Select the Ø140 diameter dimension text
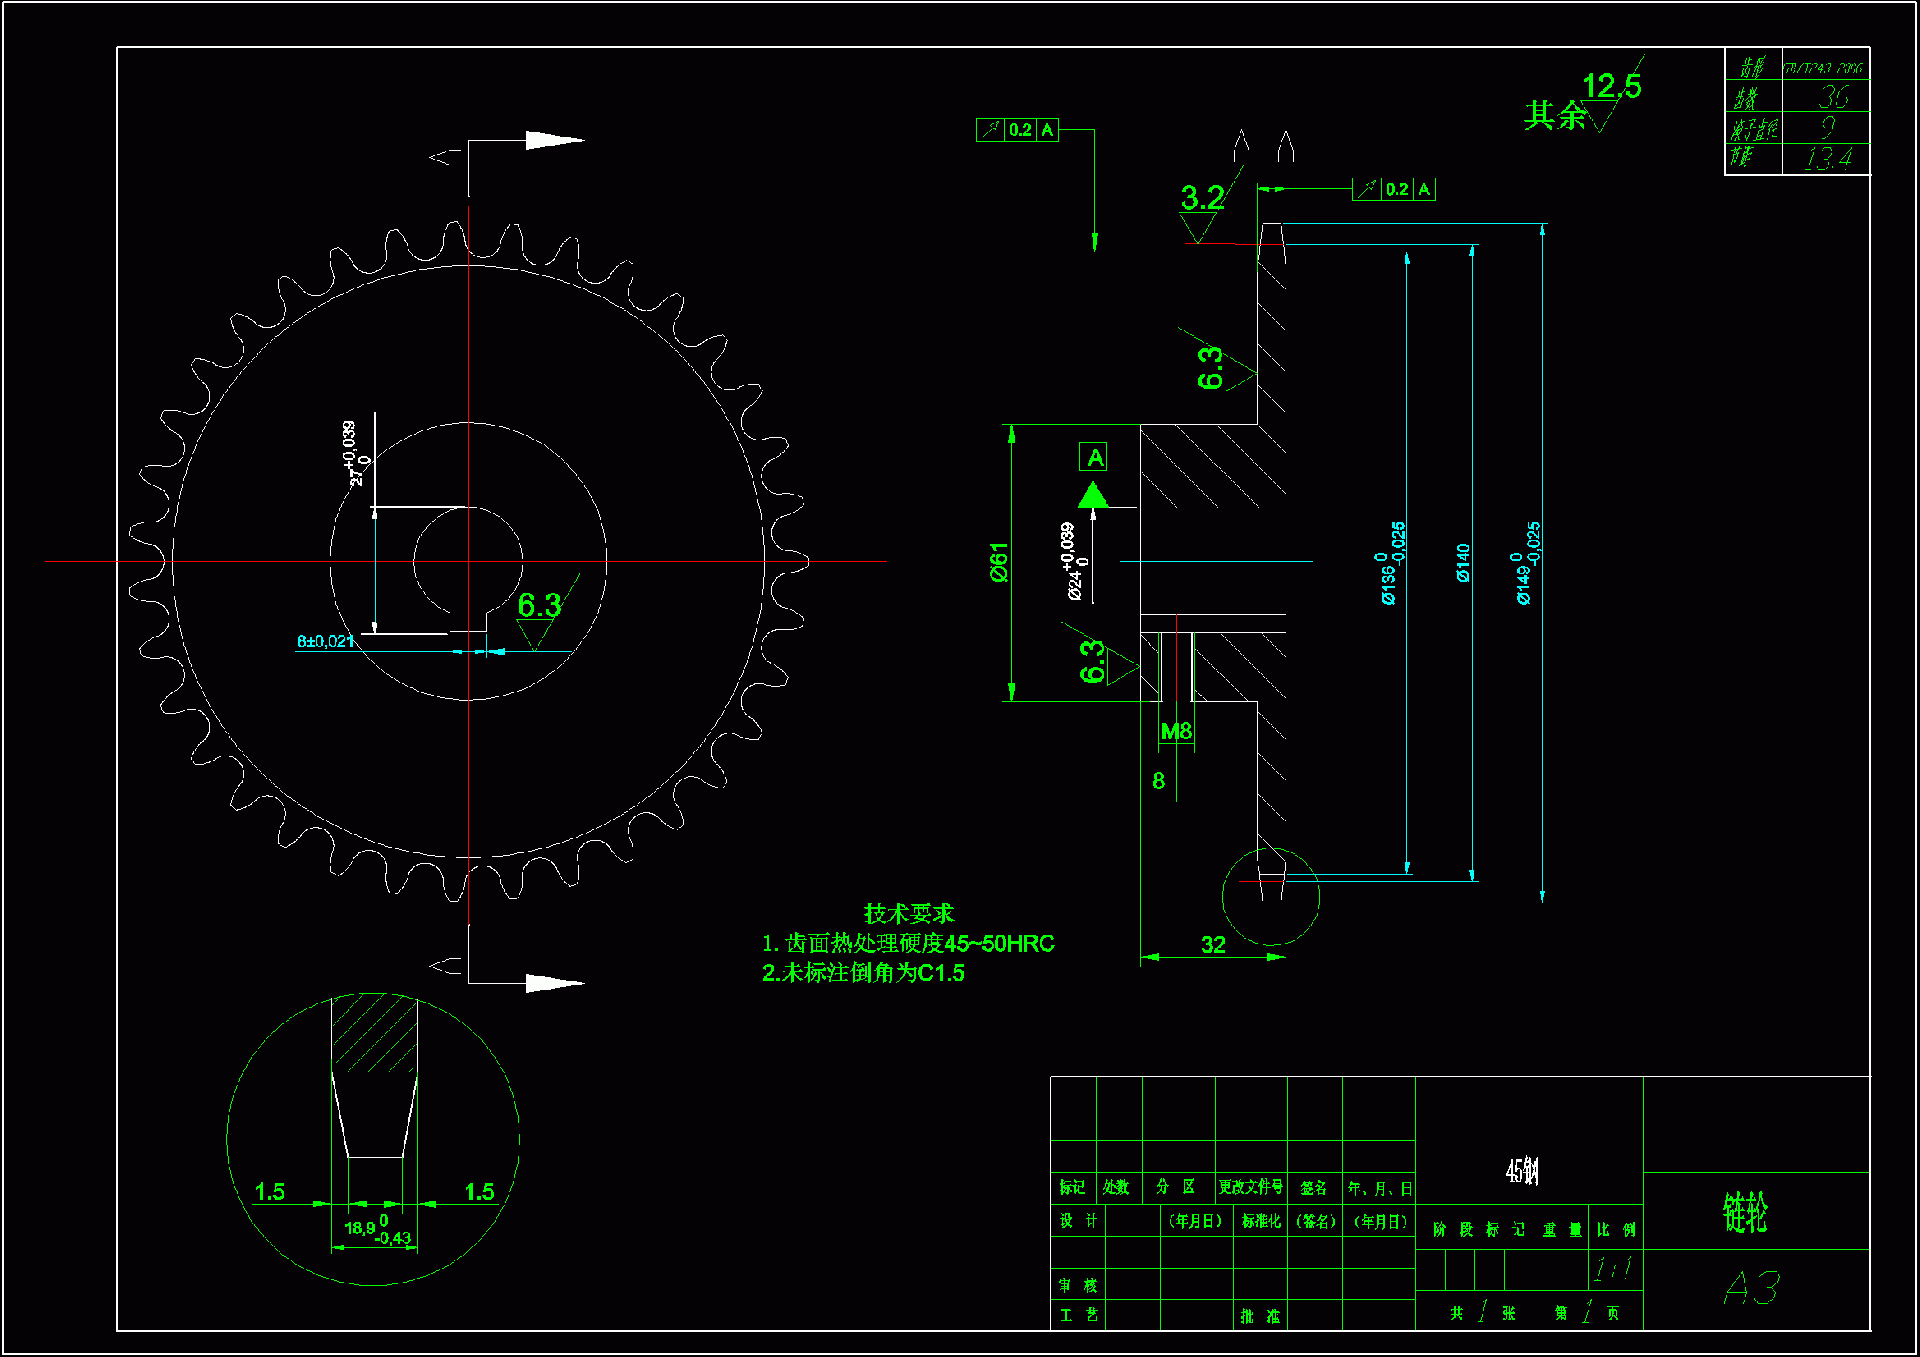 point(1463,562)
